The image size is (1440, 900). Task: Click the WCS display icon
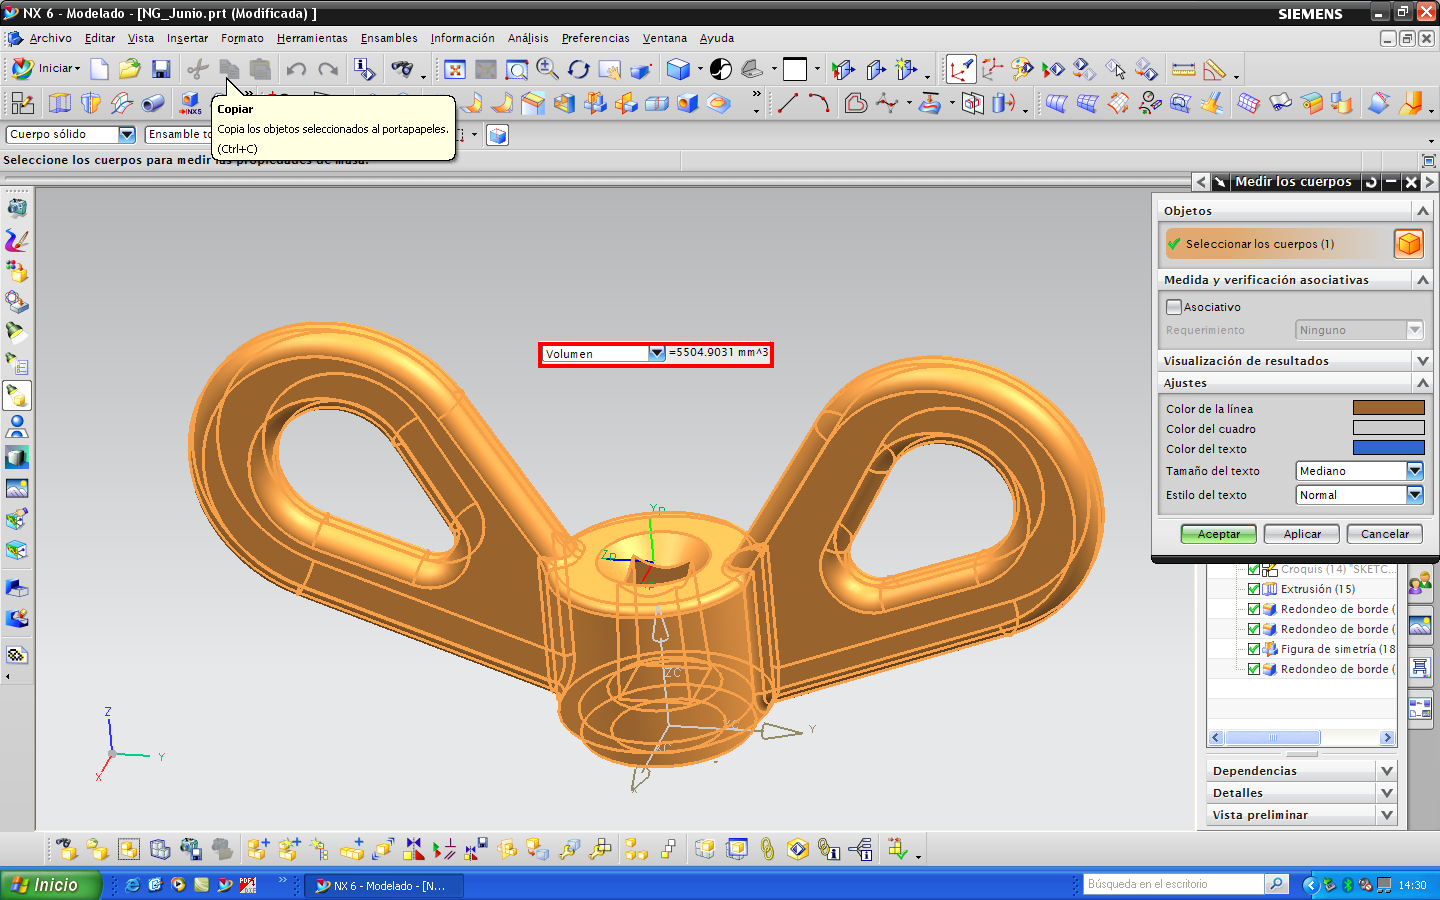coord(961,69)
